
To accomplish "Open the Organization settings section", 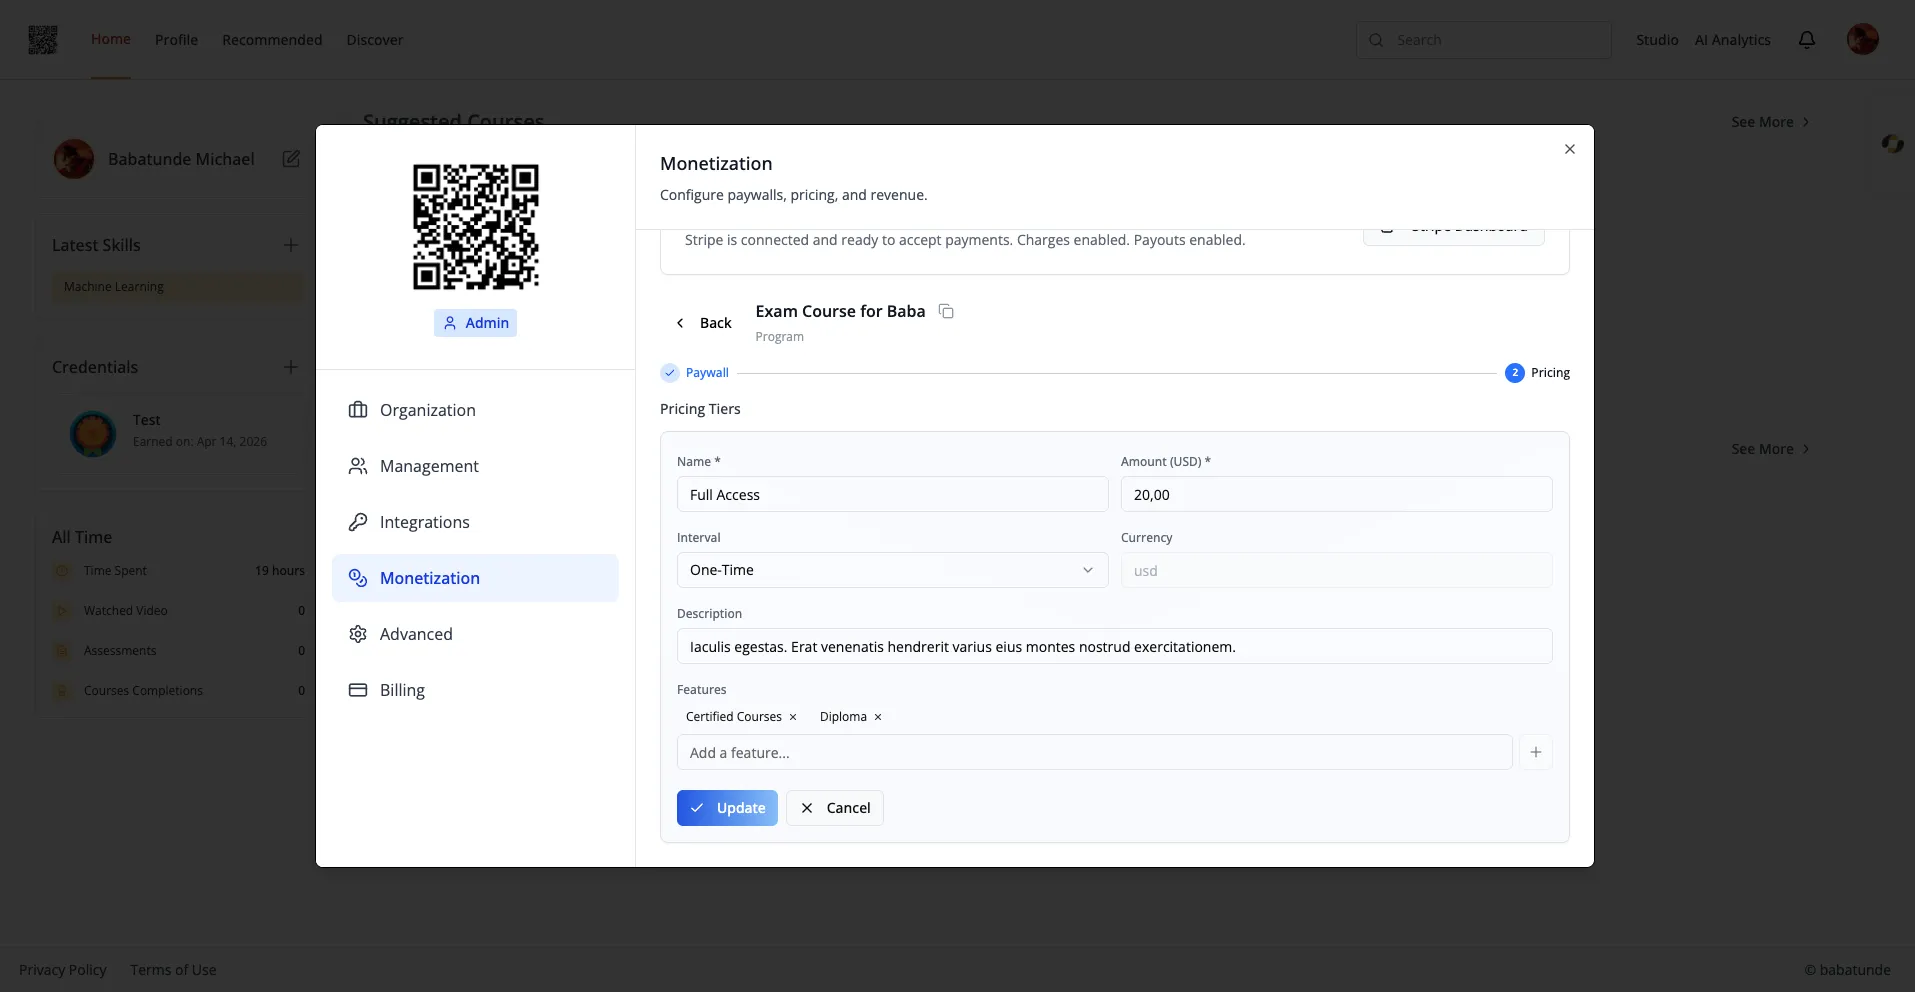I will pyautogui.click(x=475, y=410).
